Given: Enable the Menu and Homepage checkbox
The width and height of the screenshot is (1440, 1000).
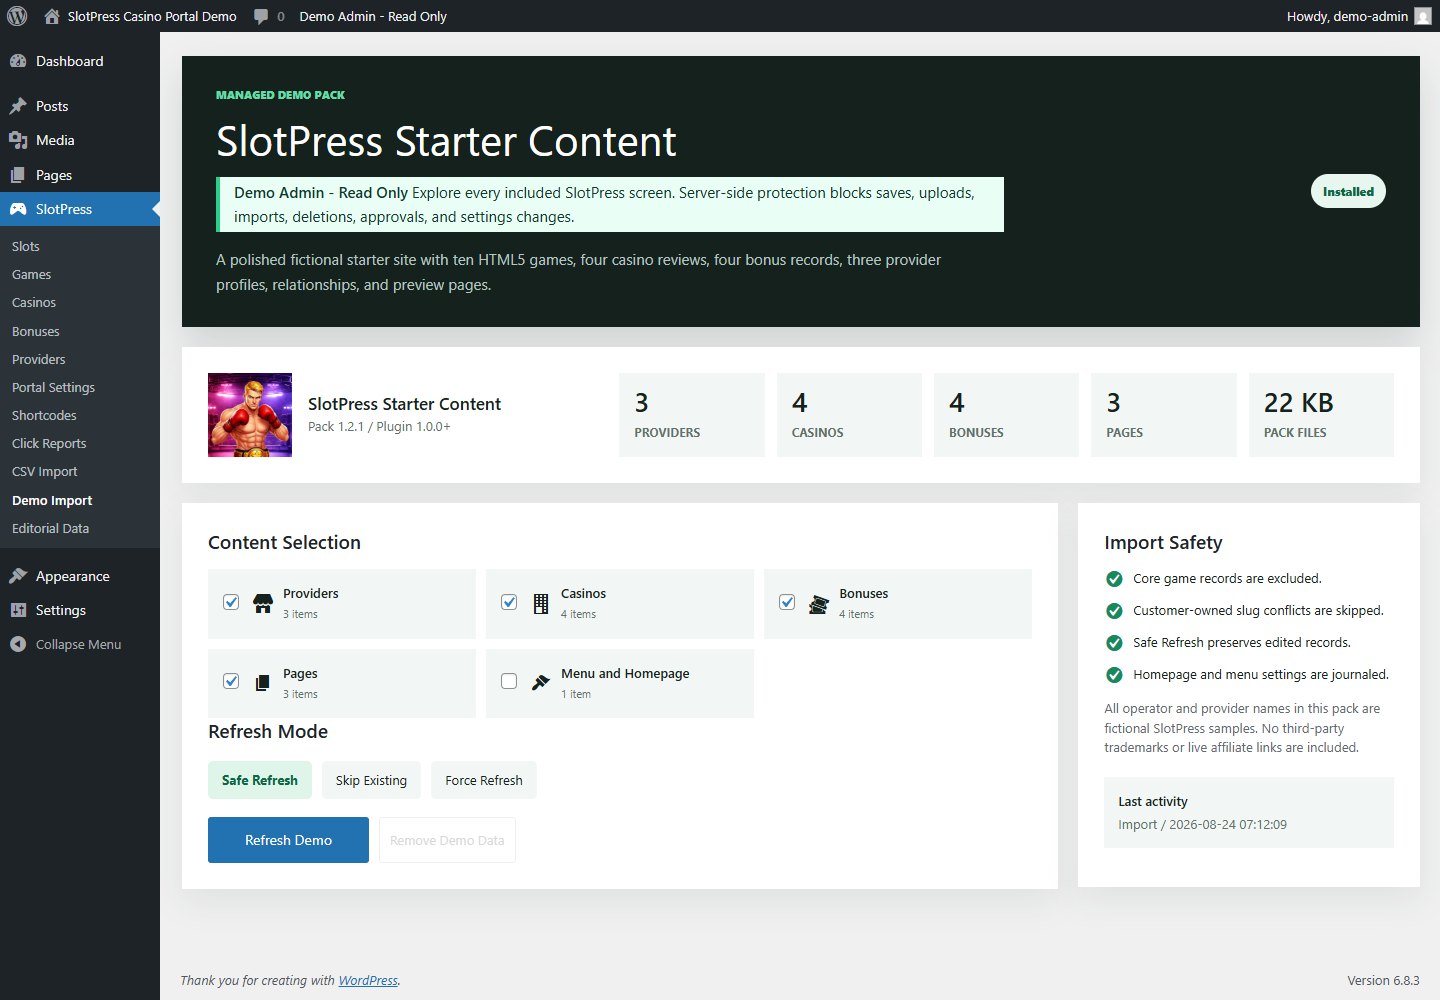Looking at the screenshot, I should 509,681.
